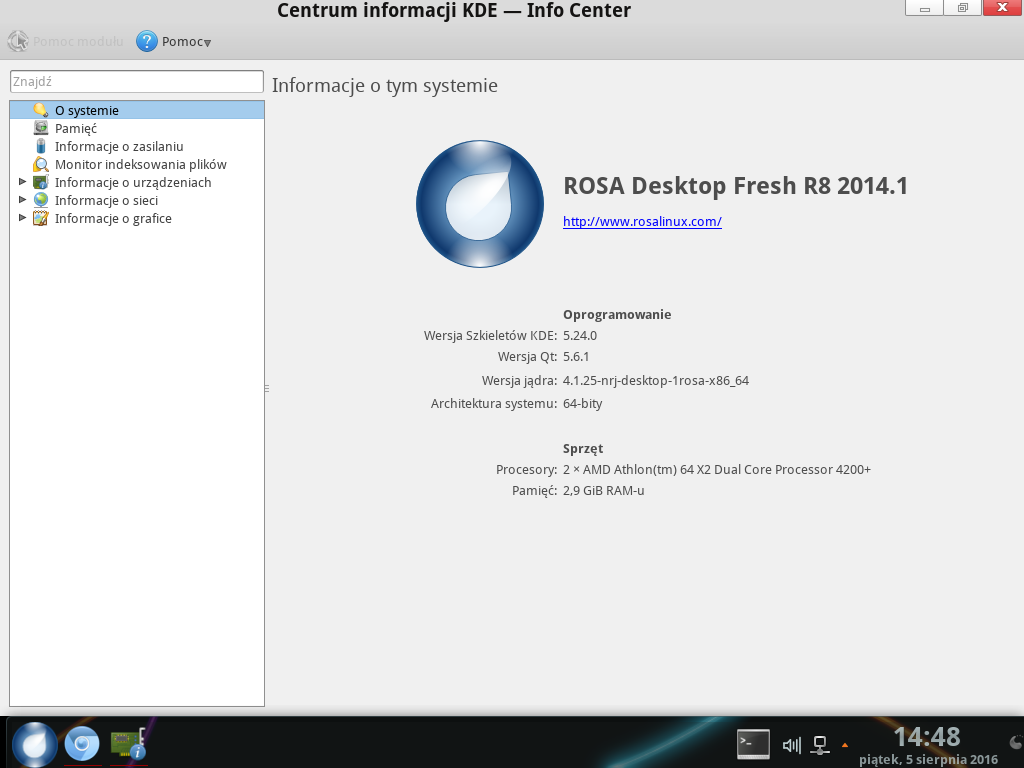The image size is (1024, 768).
Task: Launch the Chromium browser from the taskbar
Action: [x=82, y=743]
